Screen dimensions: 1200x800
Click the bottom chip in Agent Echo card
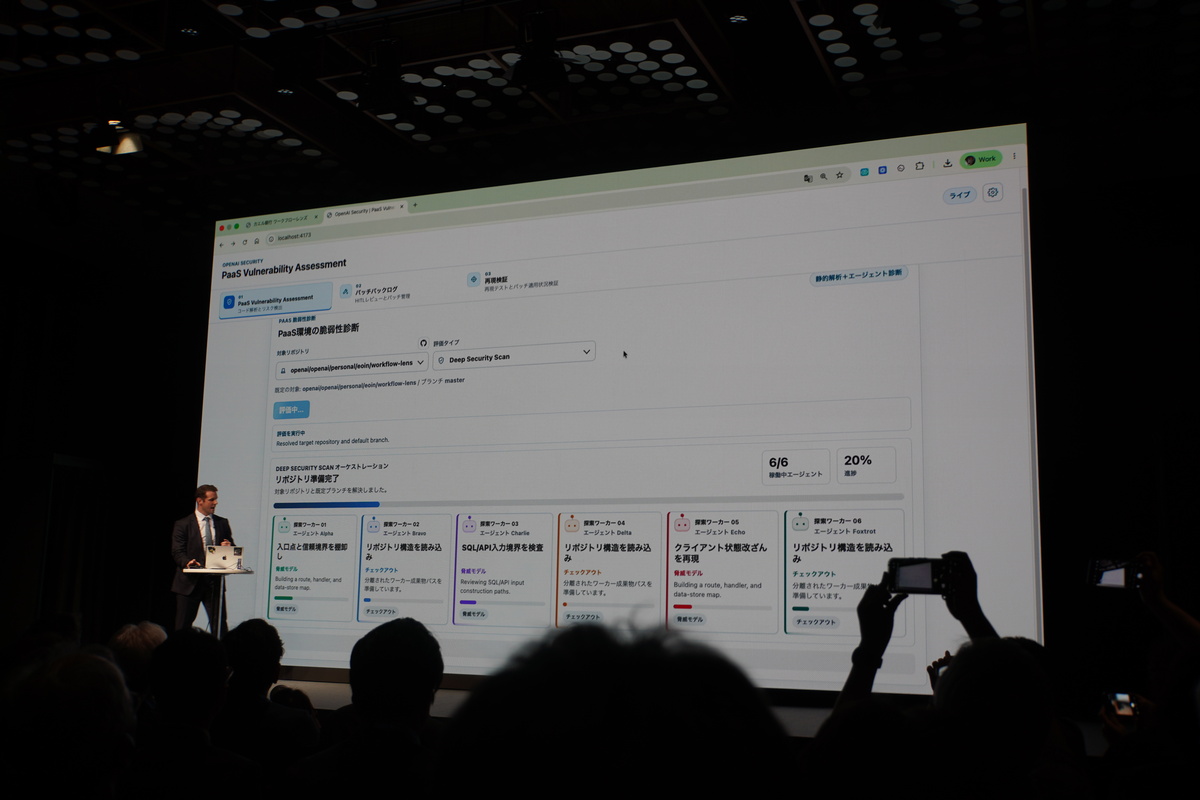690,619
